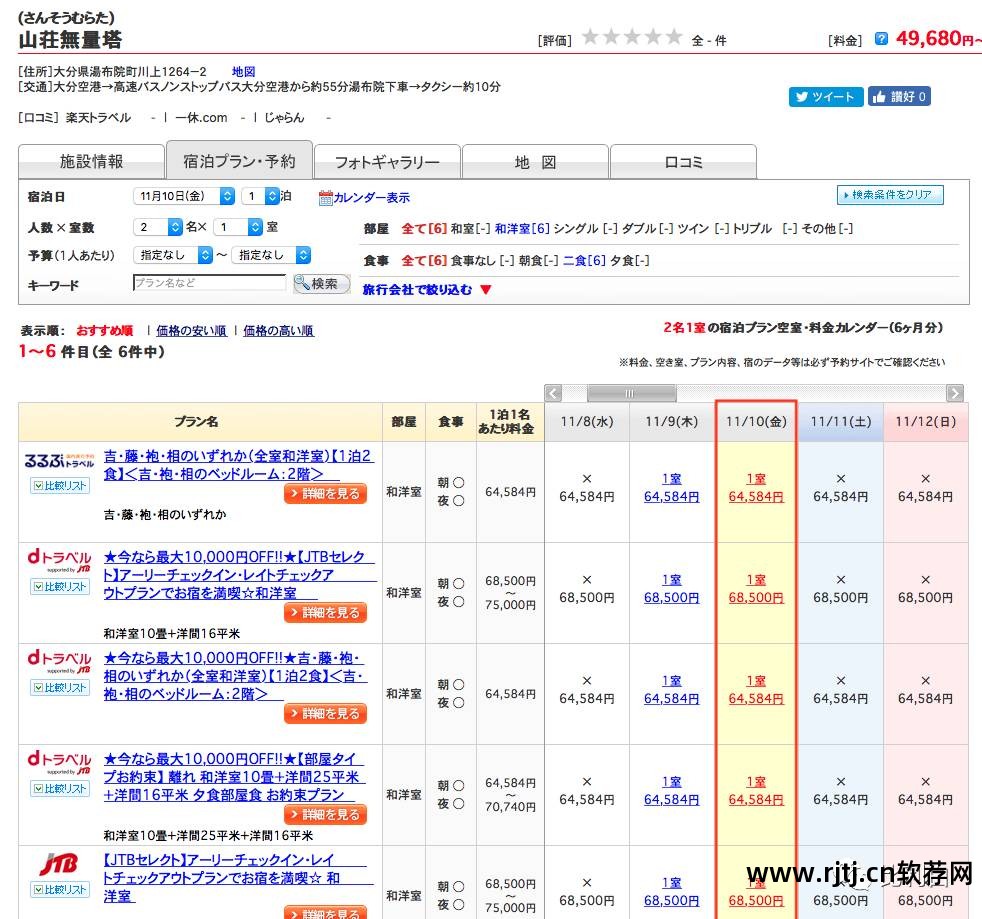Image resolution: width=982 pixels, height=919 pixels.
Task: Click the left arrow of calendar scrollbar
Action: pyautogui.click(x=553, y=393)
